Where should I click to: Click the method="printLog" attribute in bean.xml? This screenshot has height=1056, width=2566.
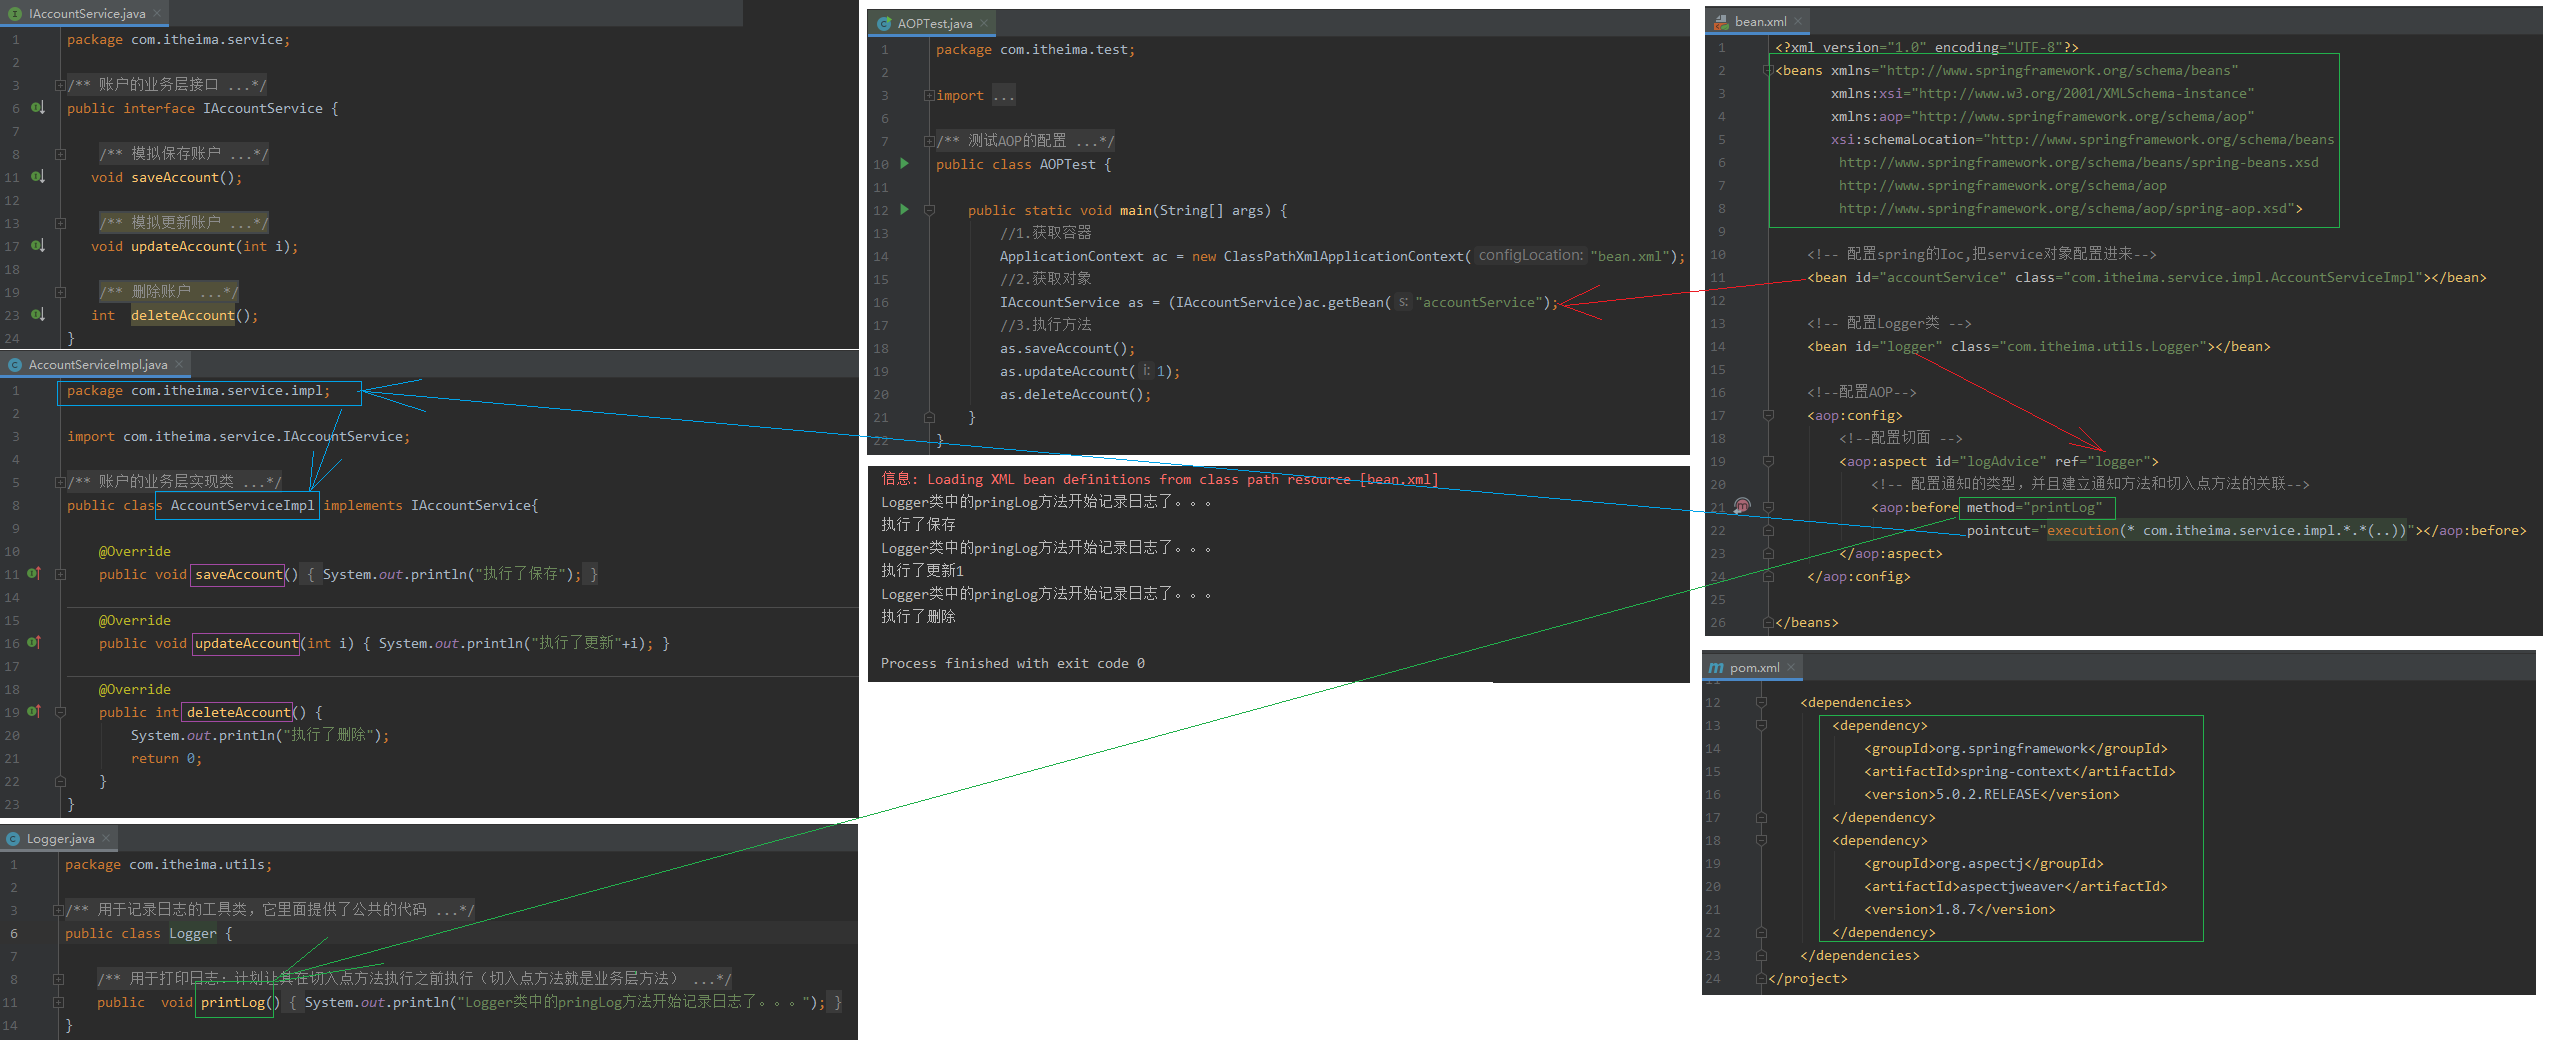pyautogui.click(x=2035, y=507)
